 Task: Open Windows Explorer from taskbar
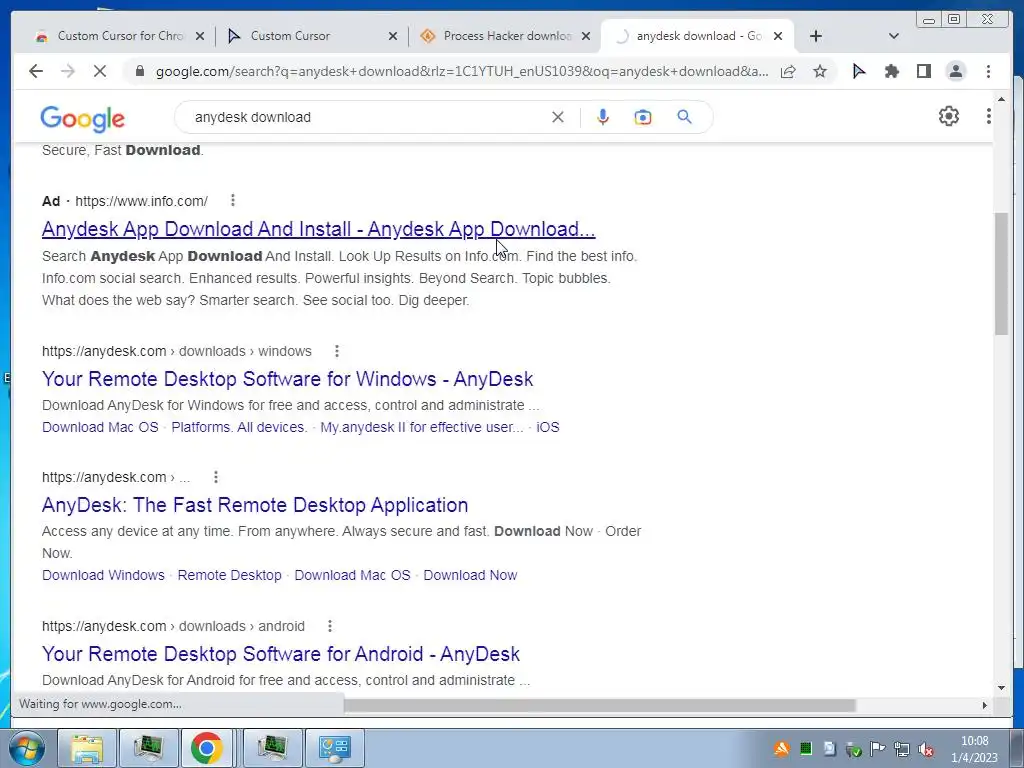(87, 748)
